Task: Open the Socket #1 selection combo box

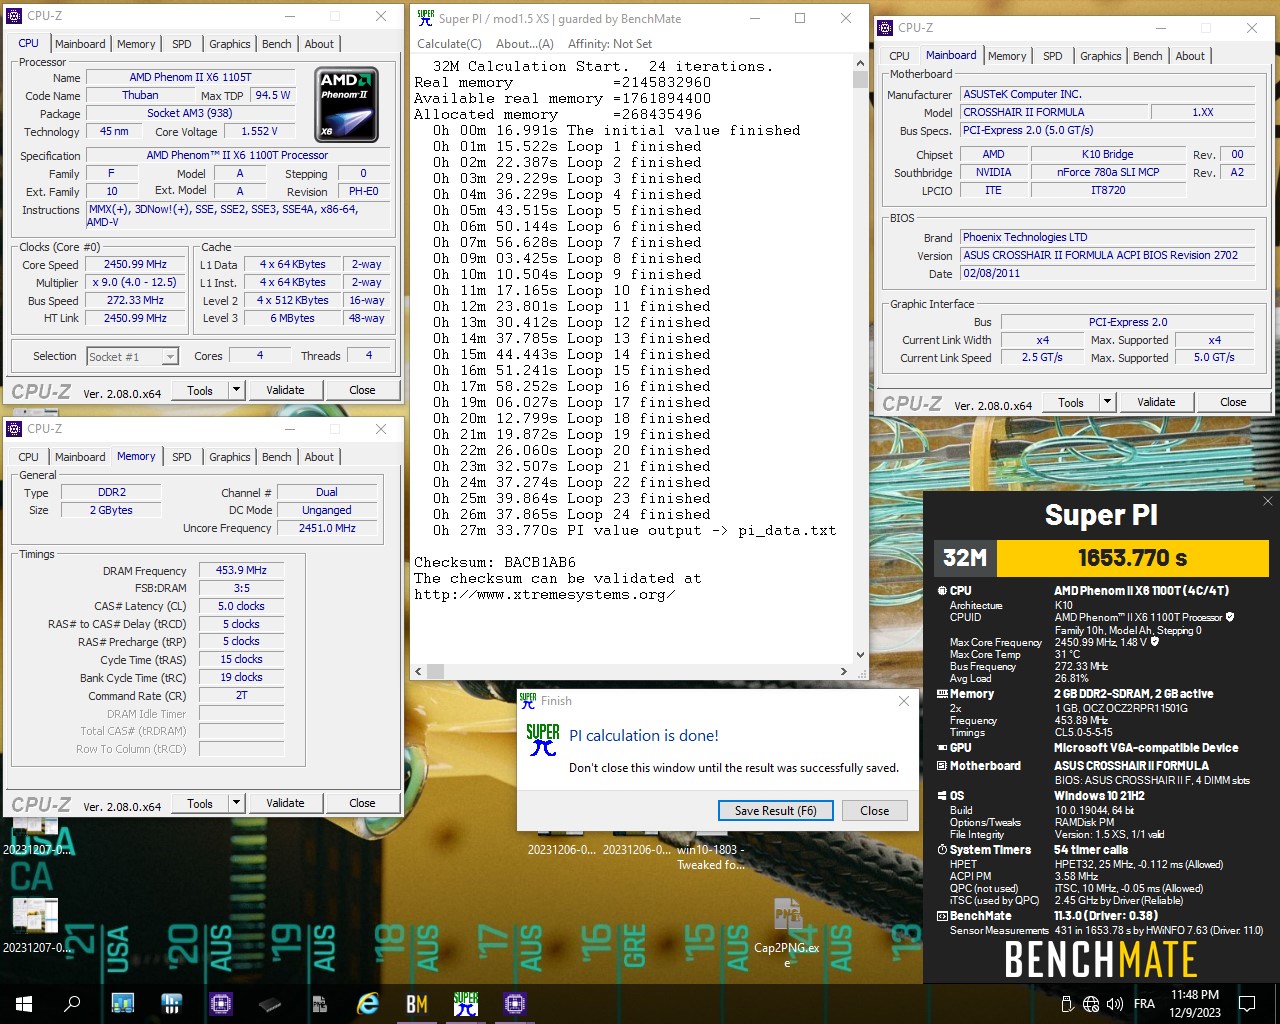Action: [132, 356]
